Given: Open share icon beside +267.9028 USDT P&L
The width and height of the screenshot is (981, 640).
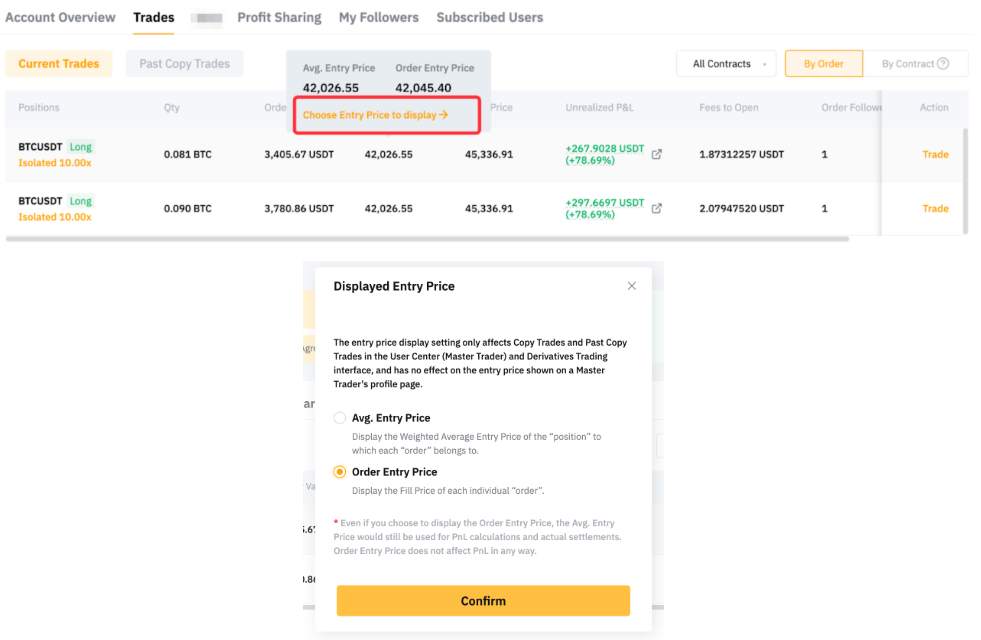Looking at the screenshot, I should coord(657,155).
